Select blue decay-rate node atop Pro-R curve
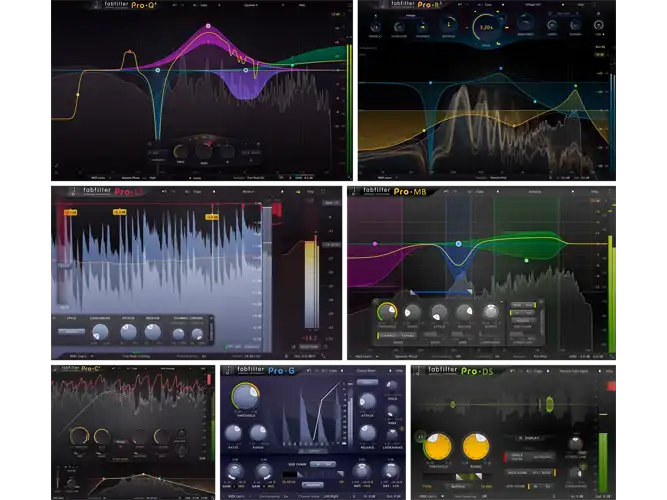 coord(501,68)
